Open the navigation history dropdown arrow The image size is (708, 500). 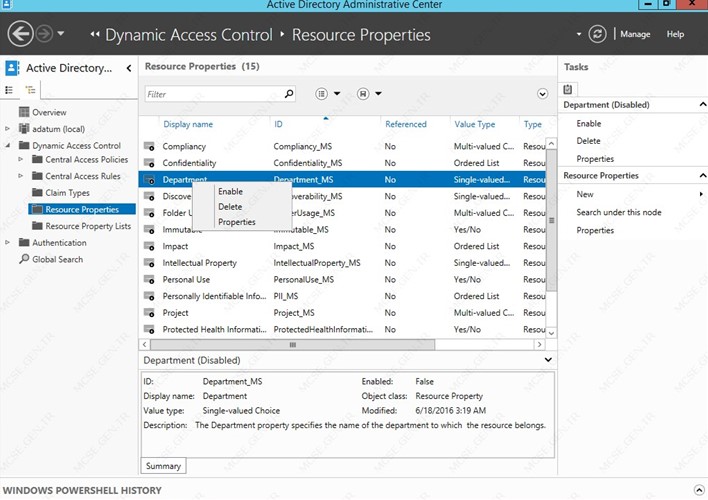[61, 33]
